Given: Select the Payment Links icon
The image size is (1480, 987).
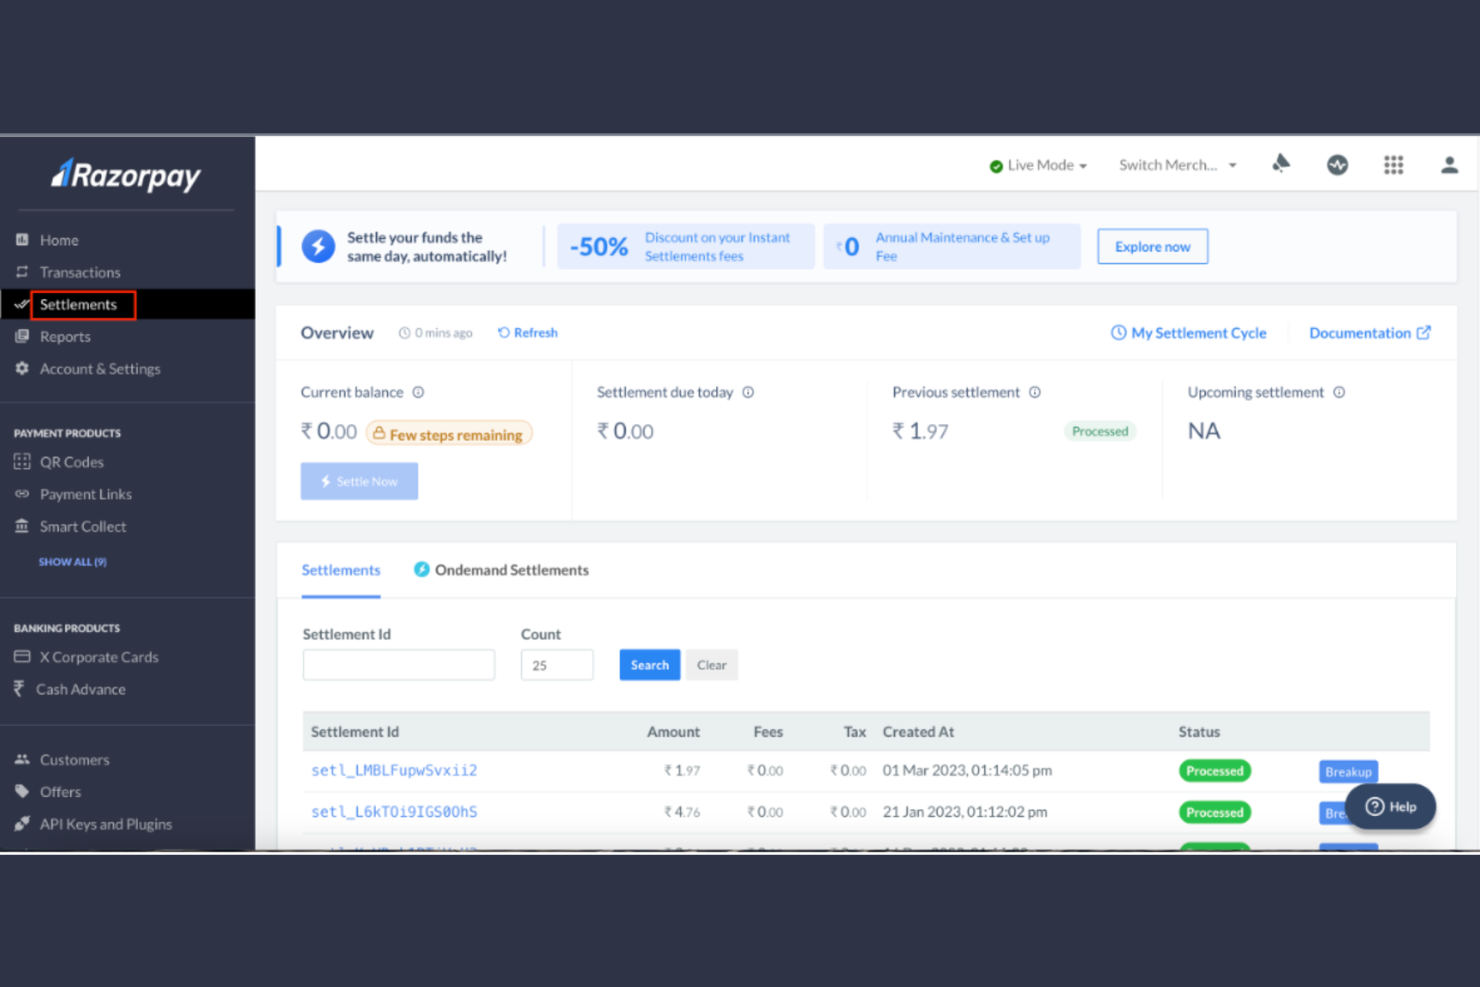Looking at the screenshot, I should coord(24,493).
